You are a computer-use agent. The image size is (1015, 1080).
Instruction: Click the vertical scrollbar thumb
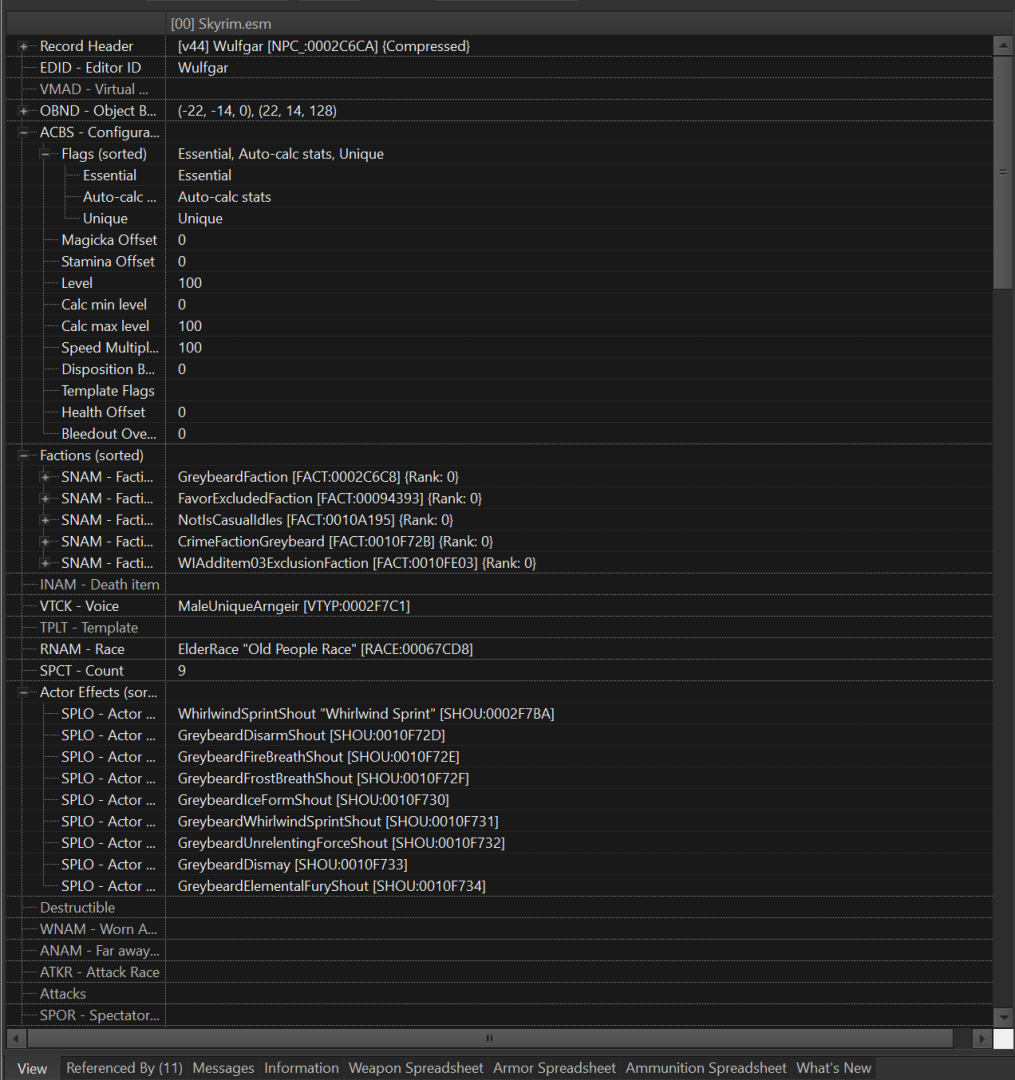tap(1003, 173)
